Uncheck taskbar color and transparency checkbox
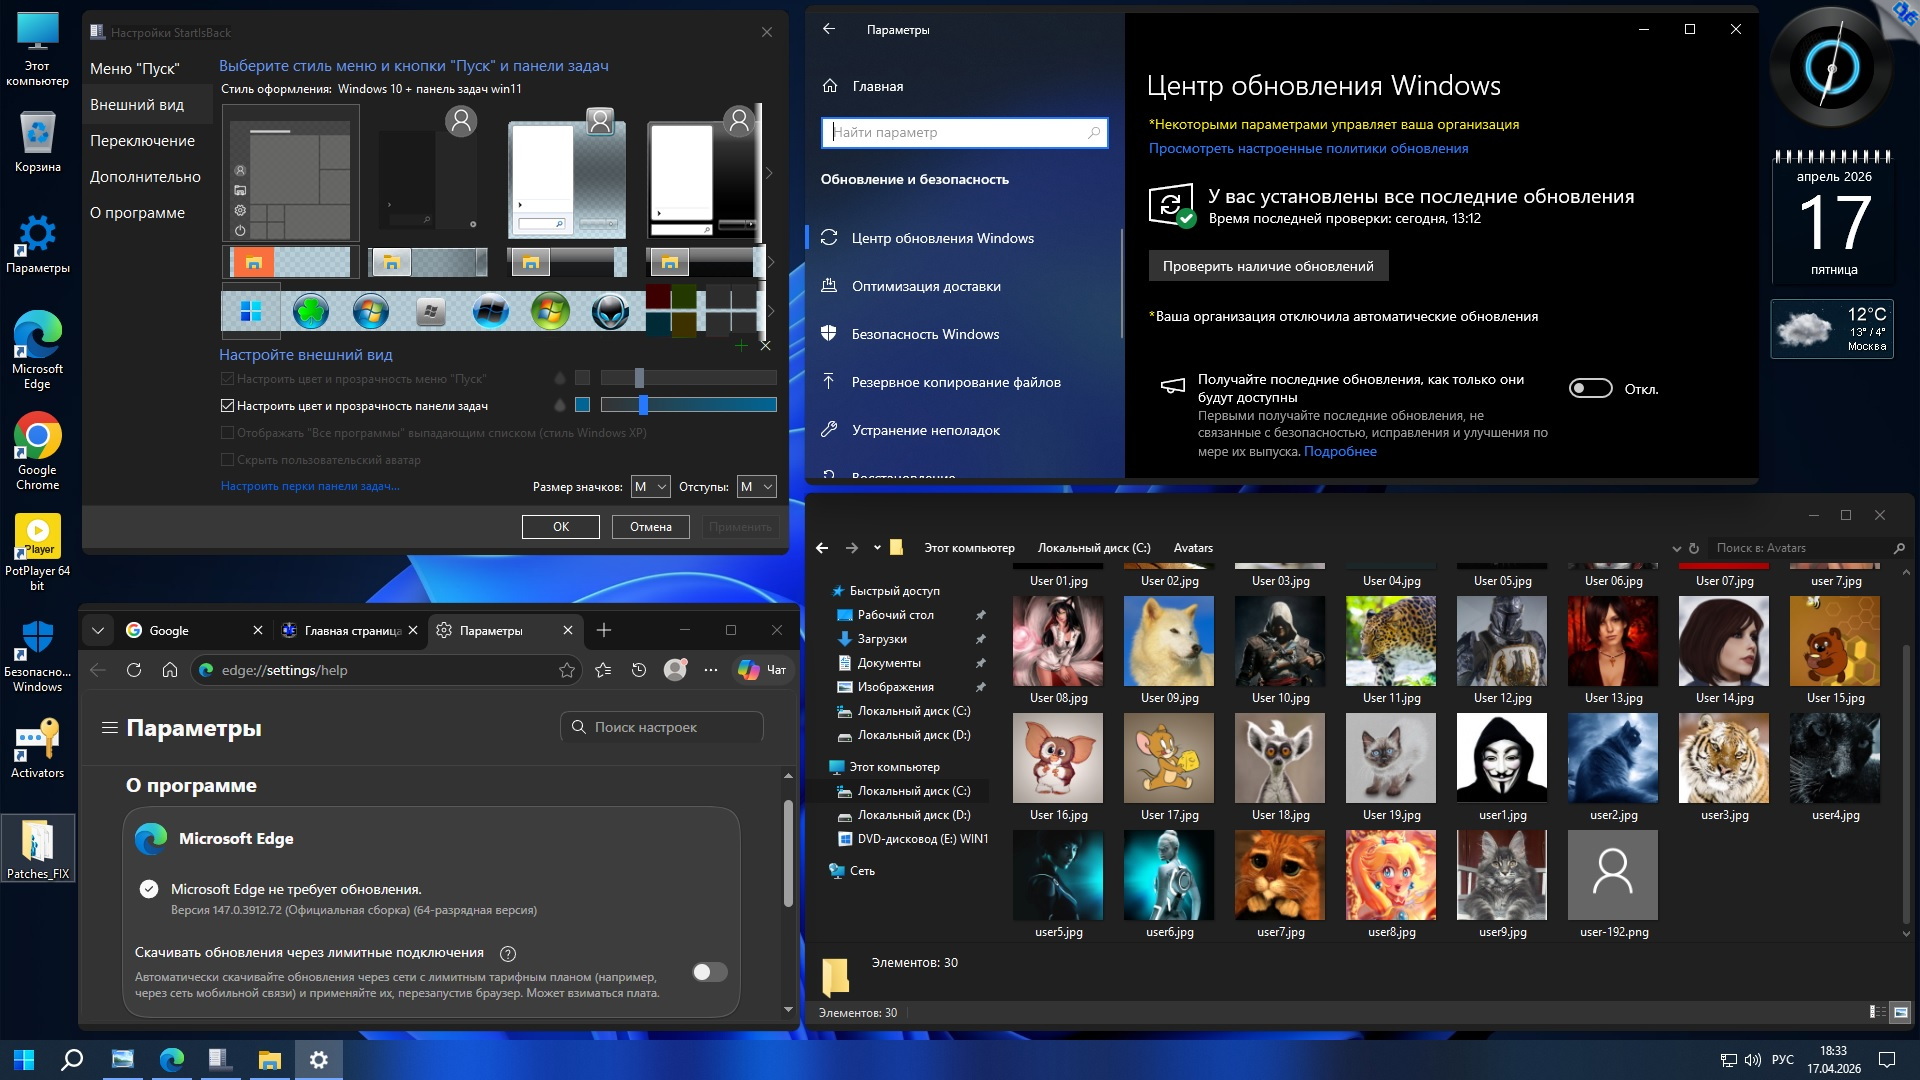 coord(227,406)
